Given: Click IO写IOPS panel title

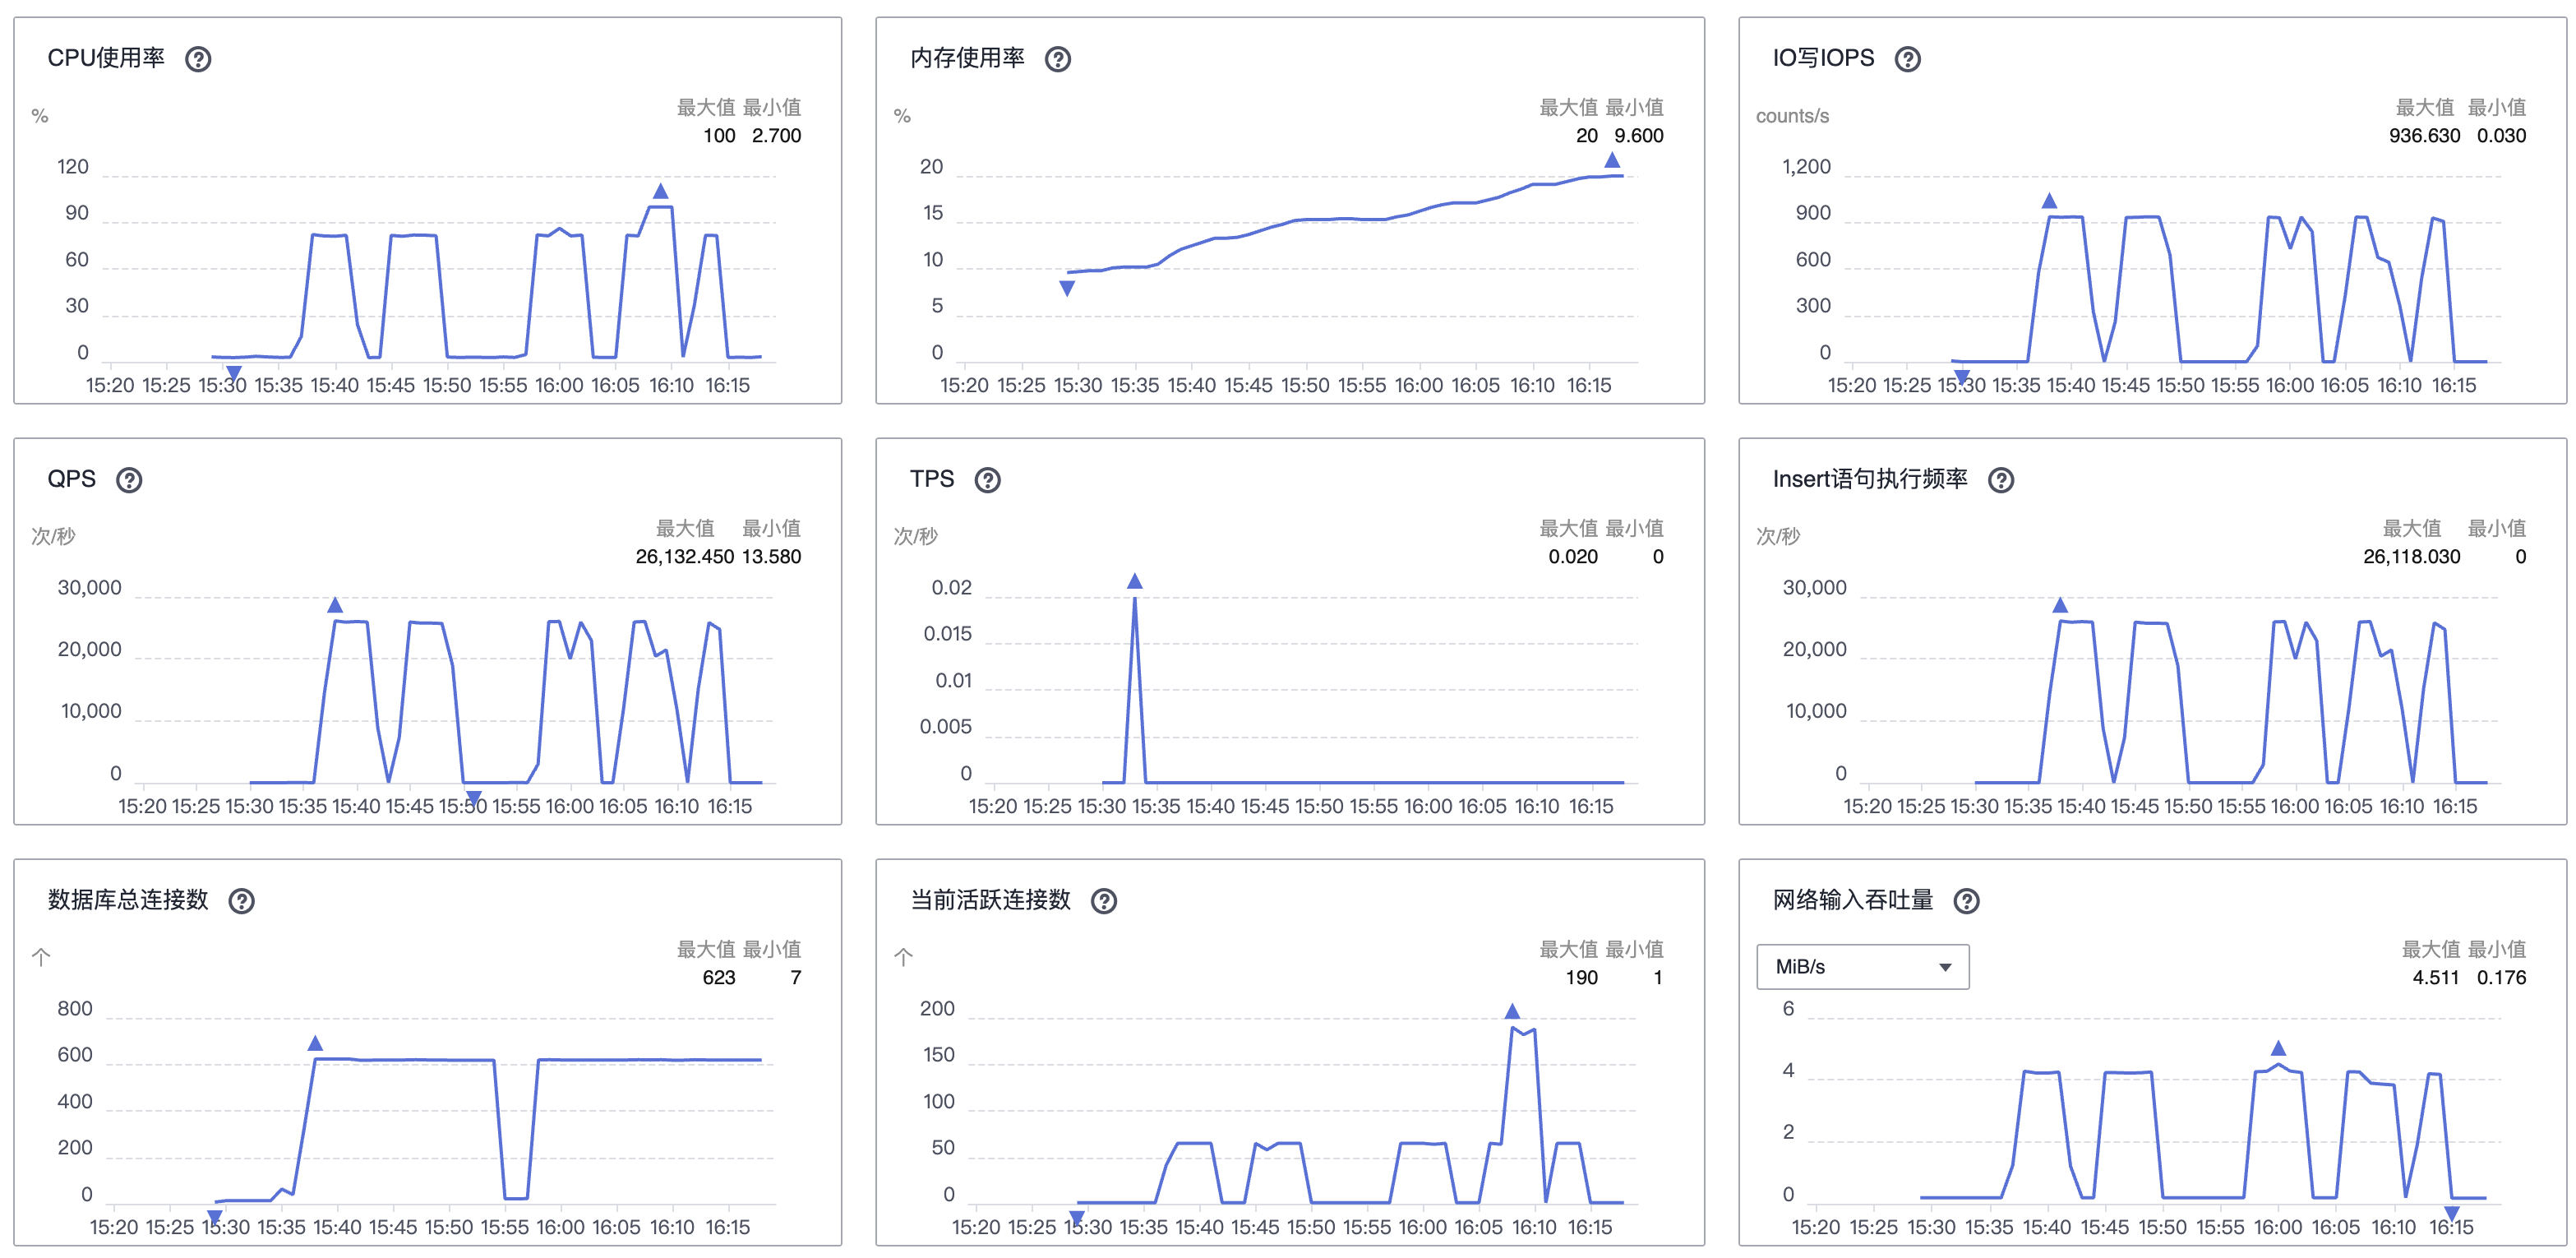Looking at the screenshot, I should click(x=1823, y=58).
